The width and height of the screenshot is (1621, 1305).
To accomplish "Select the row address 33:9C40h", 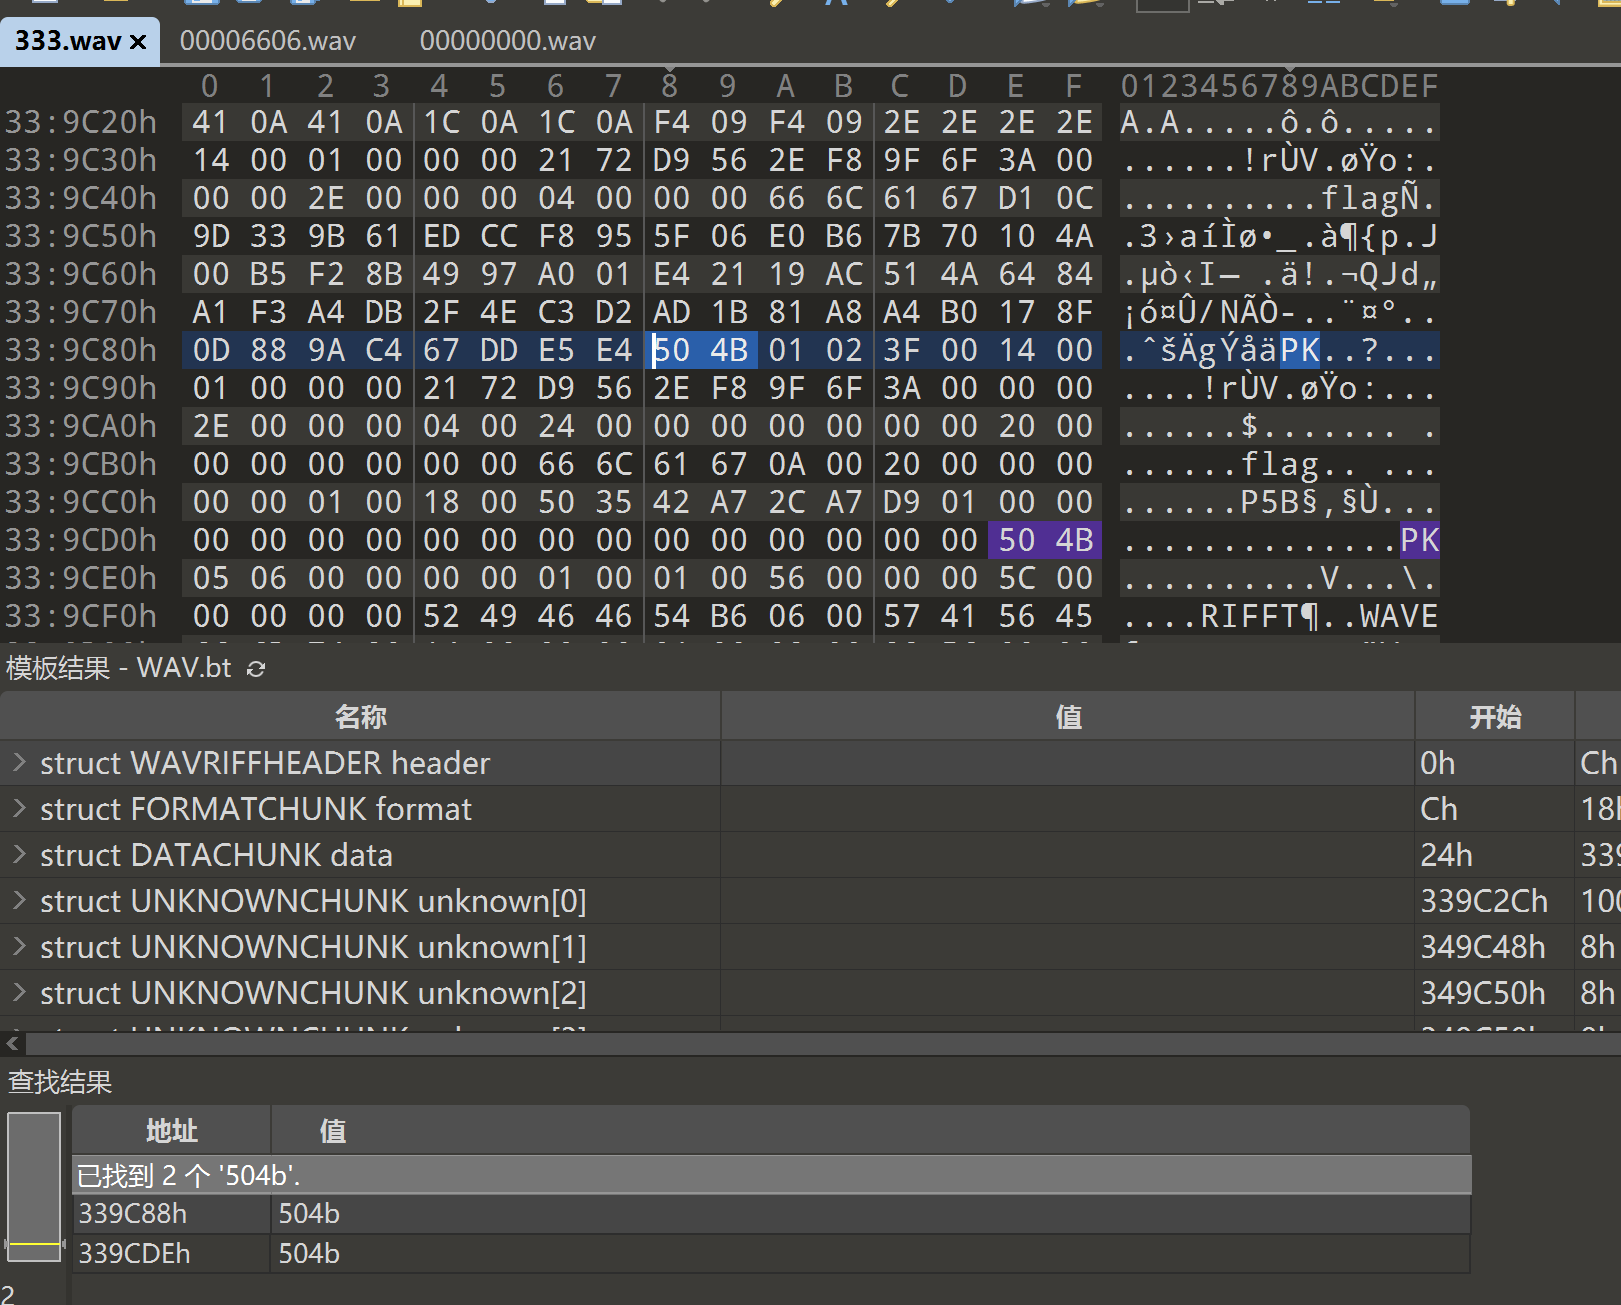I will pyautogui.click(x=81, y=198).
